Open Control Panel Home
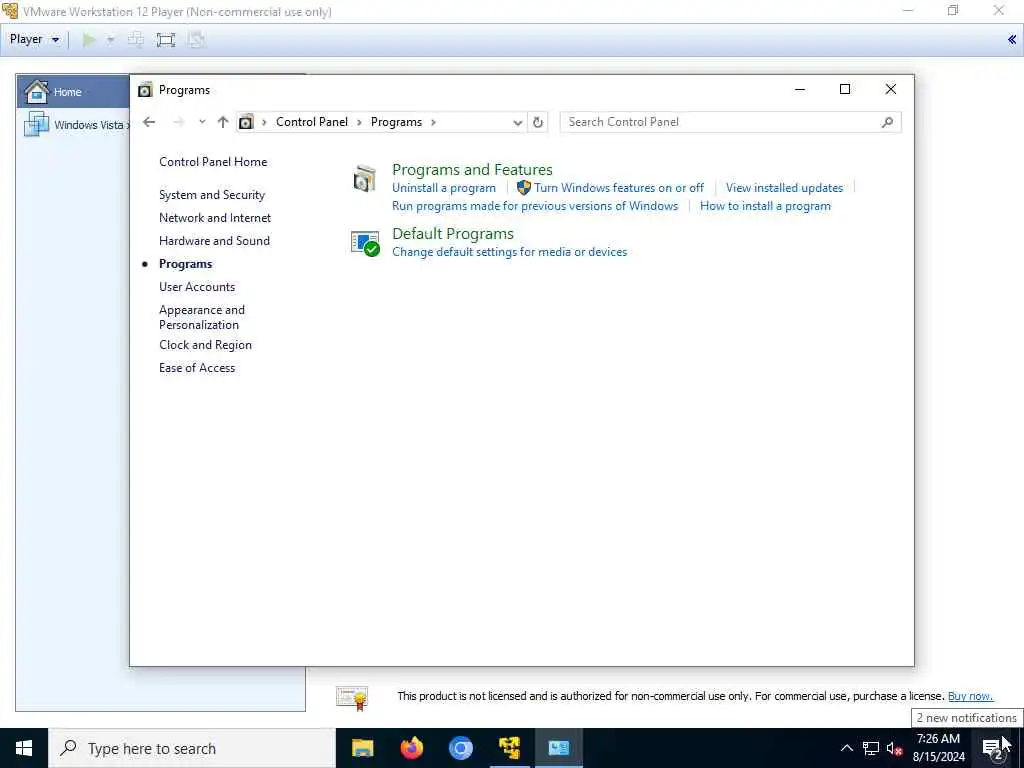This screenshot has height=768, width=1024. pos(213,162)
